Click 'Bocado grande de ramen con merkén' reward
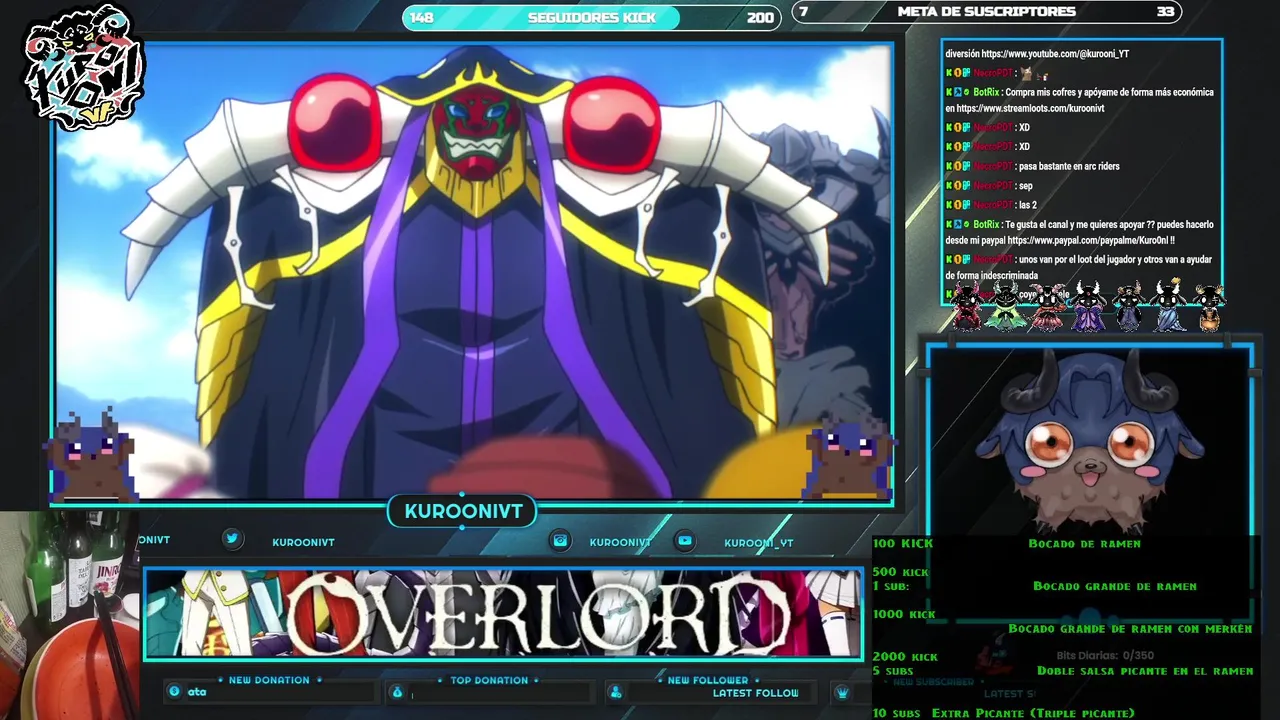 1130,628
